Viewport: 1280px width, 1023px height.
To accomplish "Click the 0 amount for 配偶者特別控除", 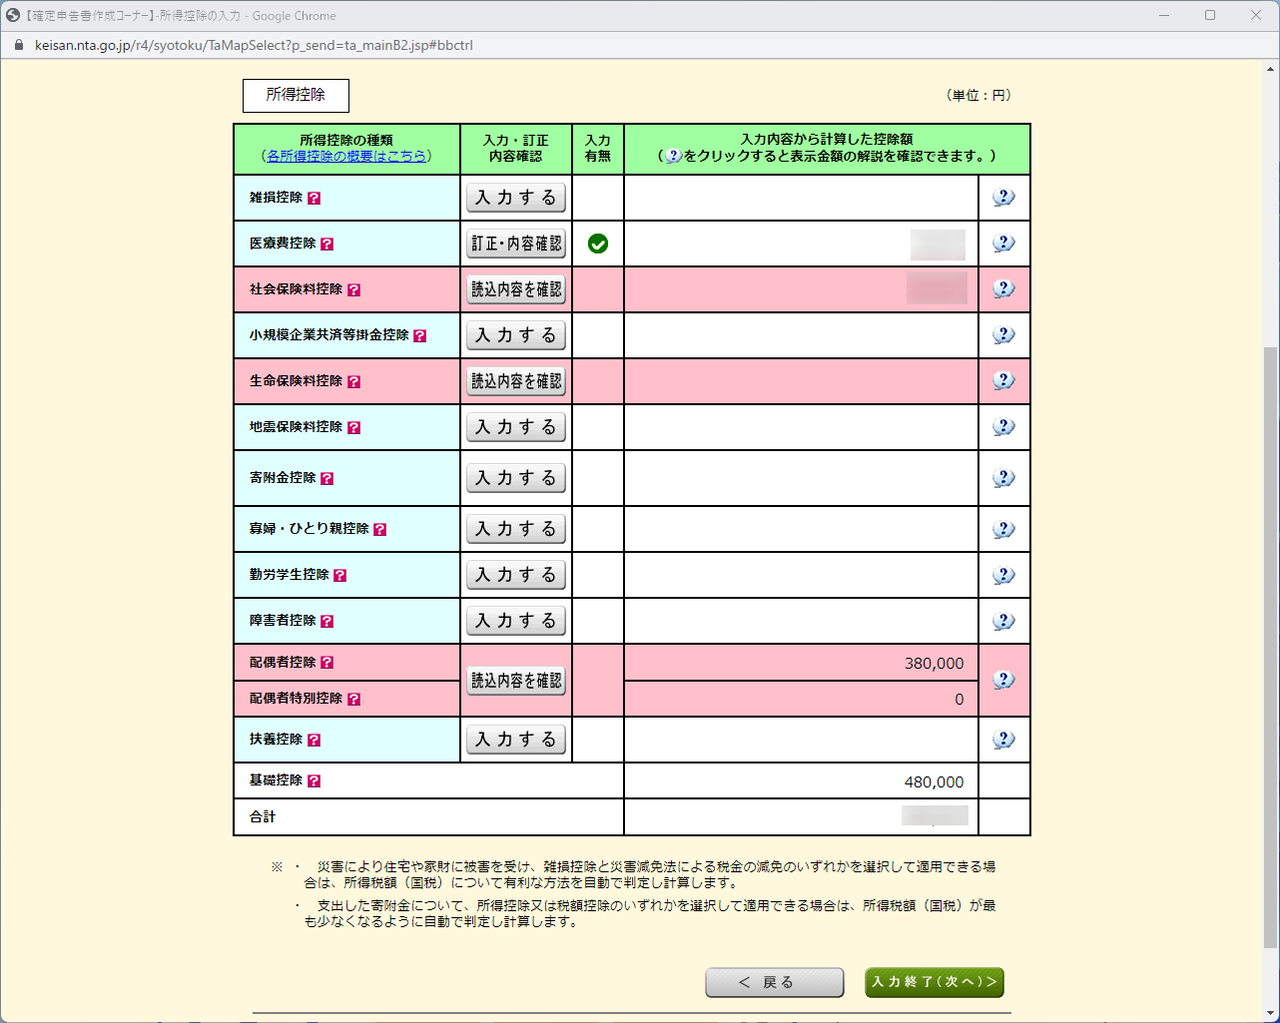I will pos(959,700).
